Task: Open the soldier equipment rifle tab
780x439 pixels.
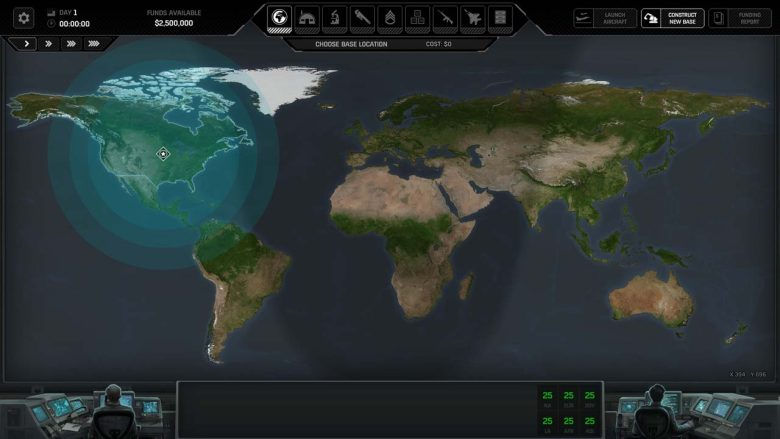Action: pyautogui.click(x=445, y=18)
